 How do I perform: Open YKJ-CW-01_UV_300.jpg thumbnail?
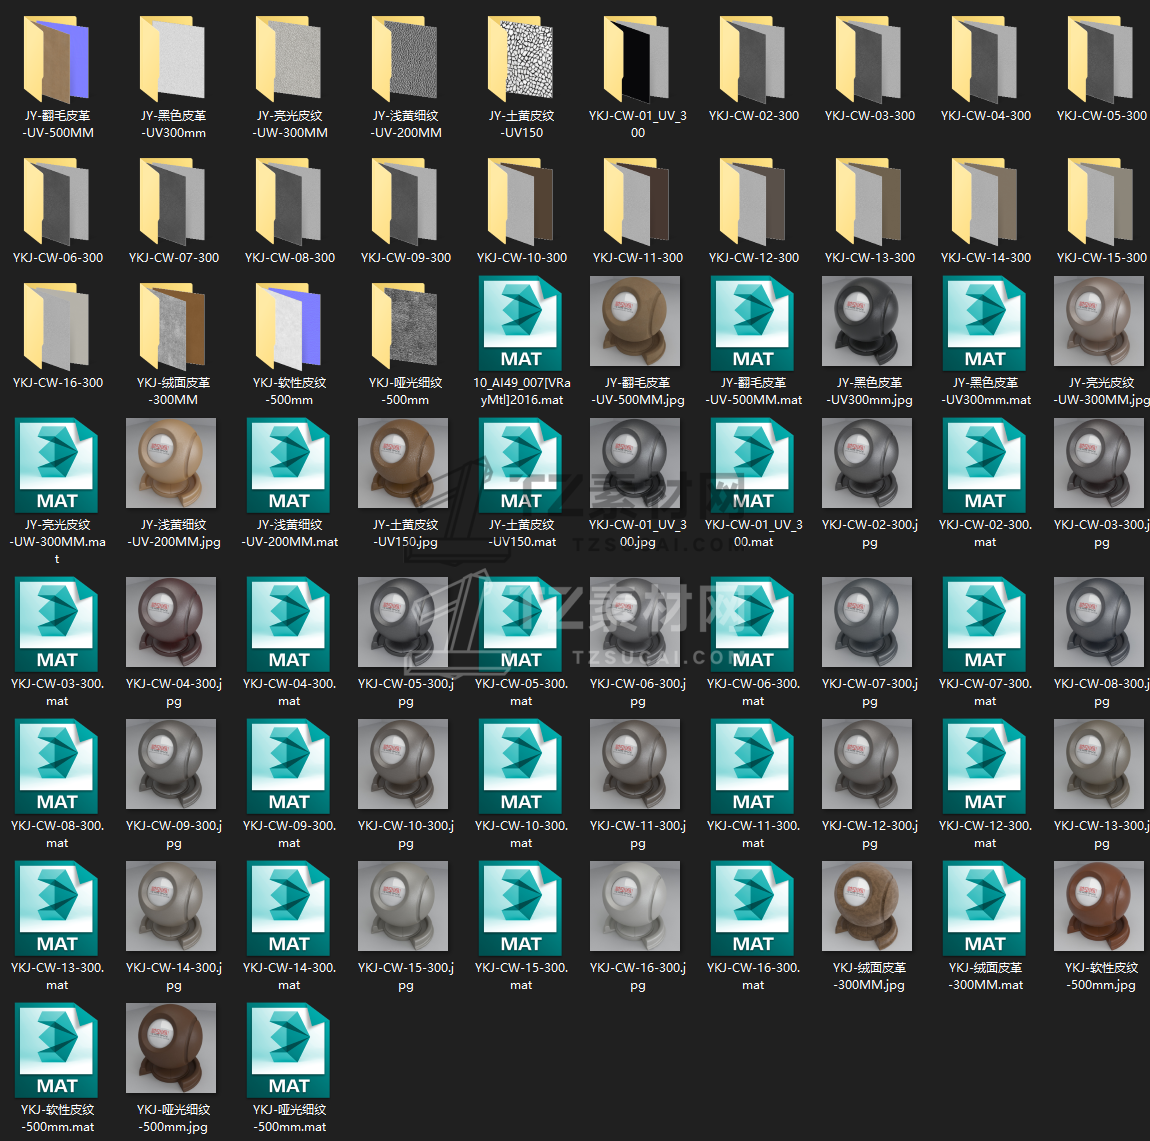(x=635, y=463)
